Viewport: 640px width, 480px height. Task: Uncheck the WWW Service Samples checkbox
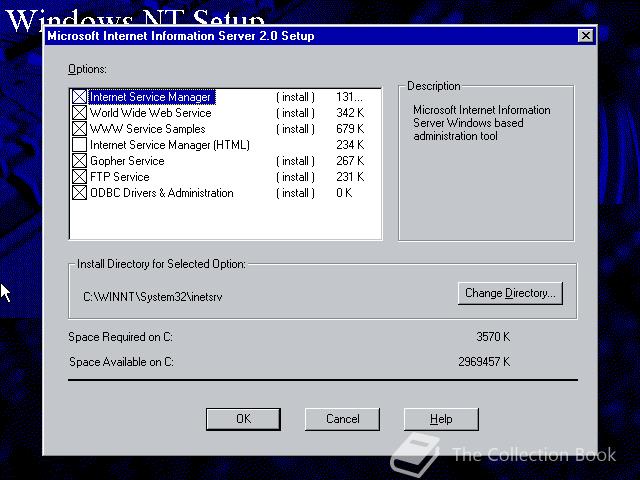tap(79, 129)
